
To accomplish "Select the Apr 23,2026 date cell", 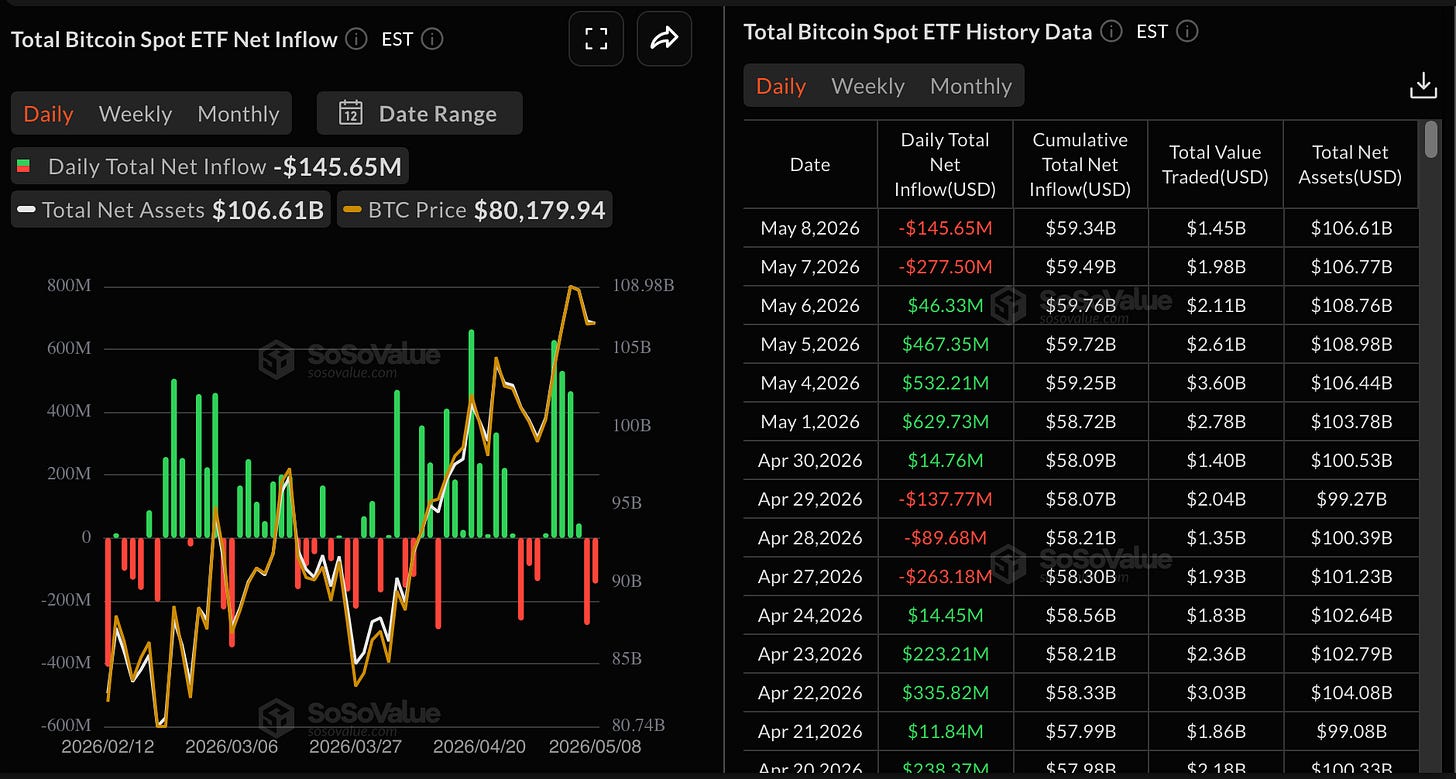I will [810, 655].
